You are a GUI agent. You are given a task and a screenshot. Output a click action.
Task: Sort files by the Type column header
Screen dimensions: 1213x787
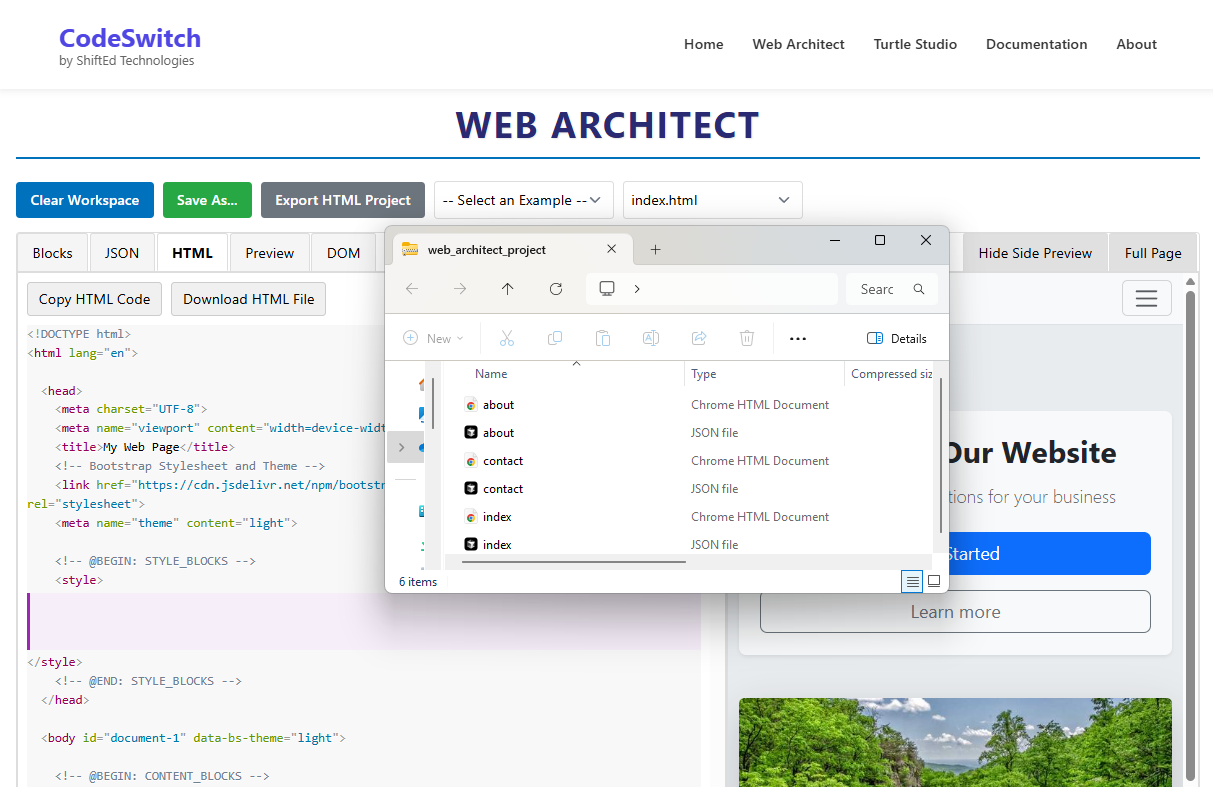tap(704, 374)
